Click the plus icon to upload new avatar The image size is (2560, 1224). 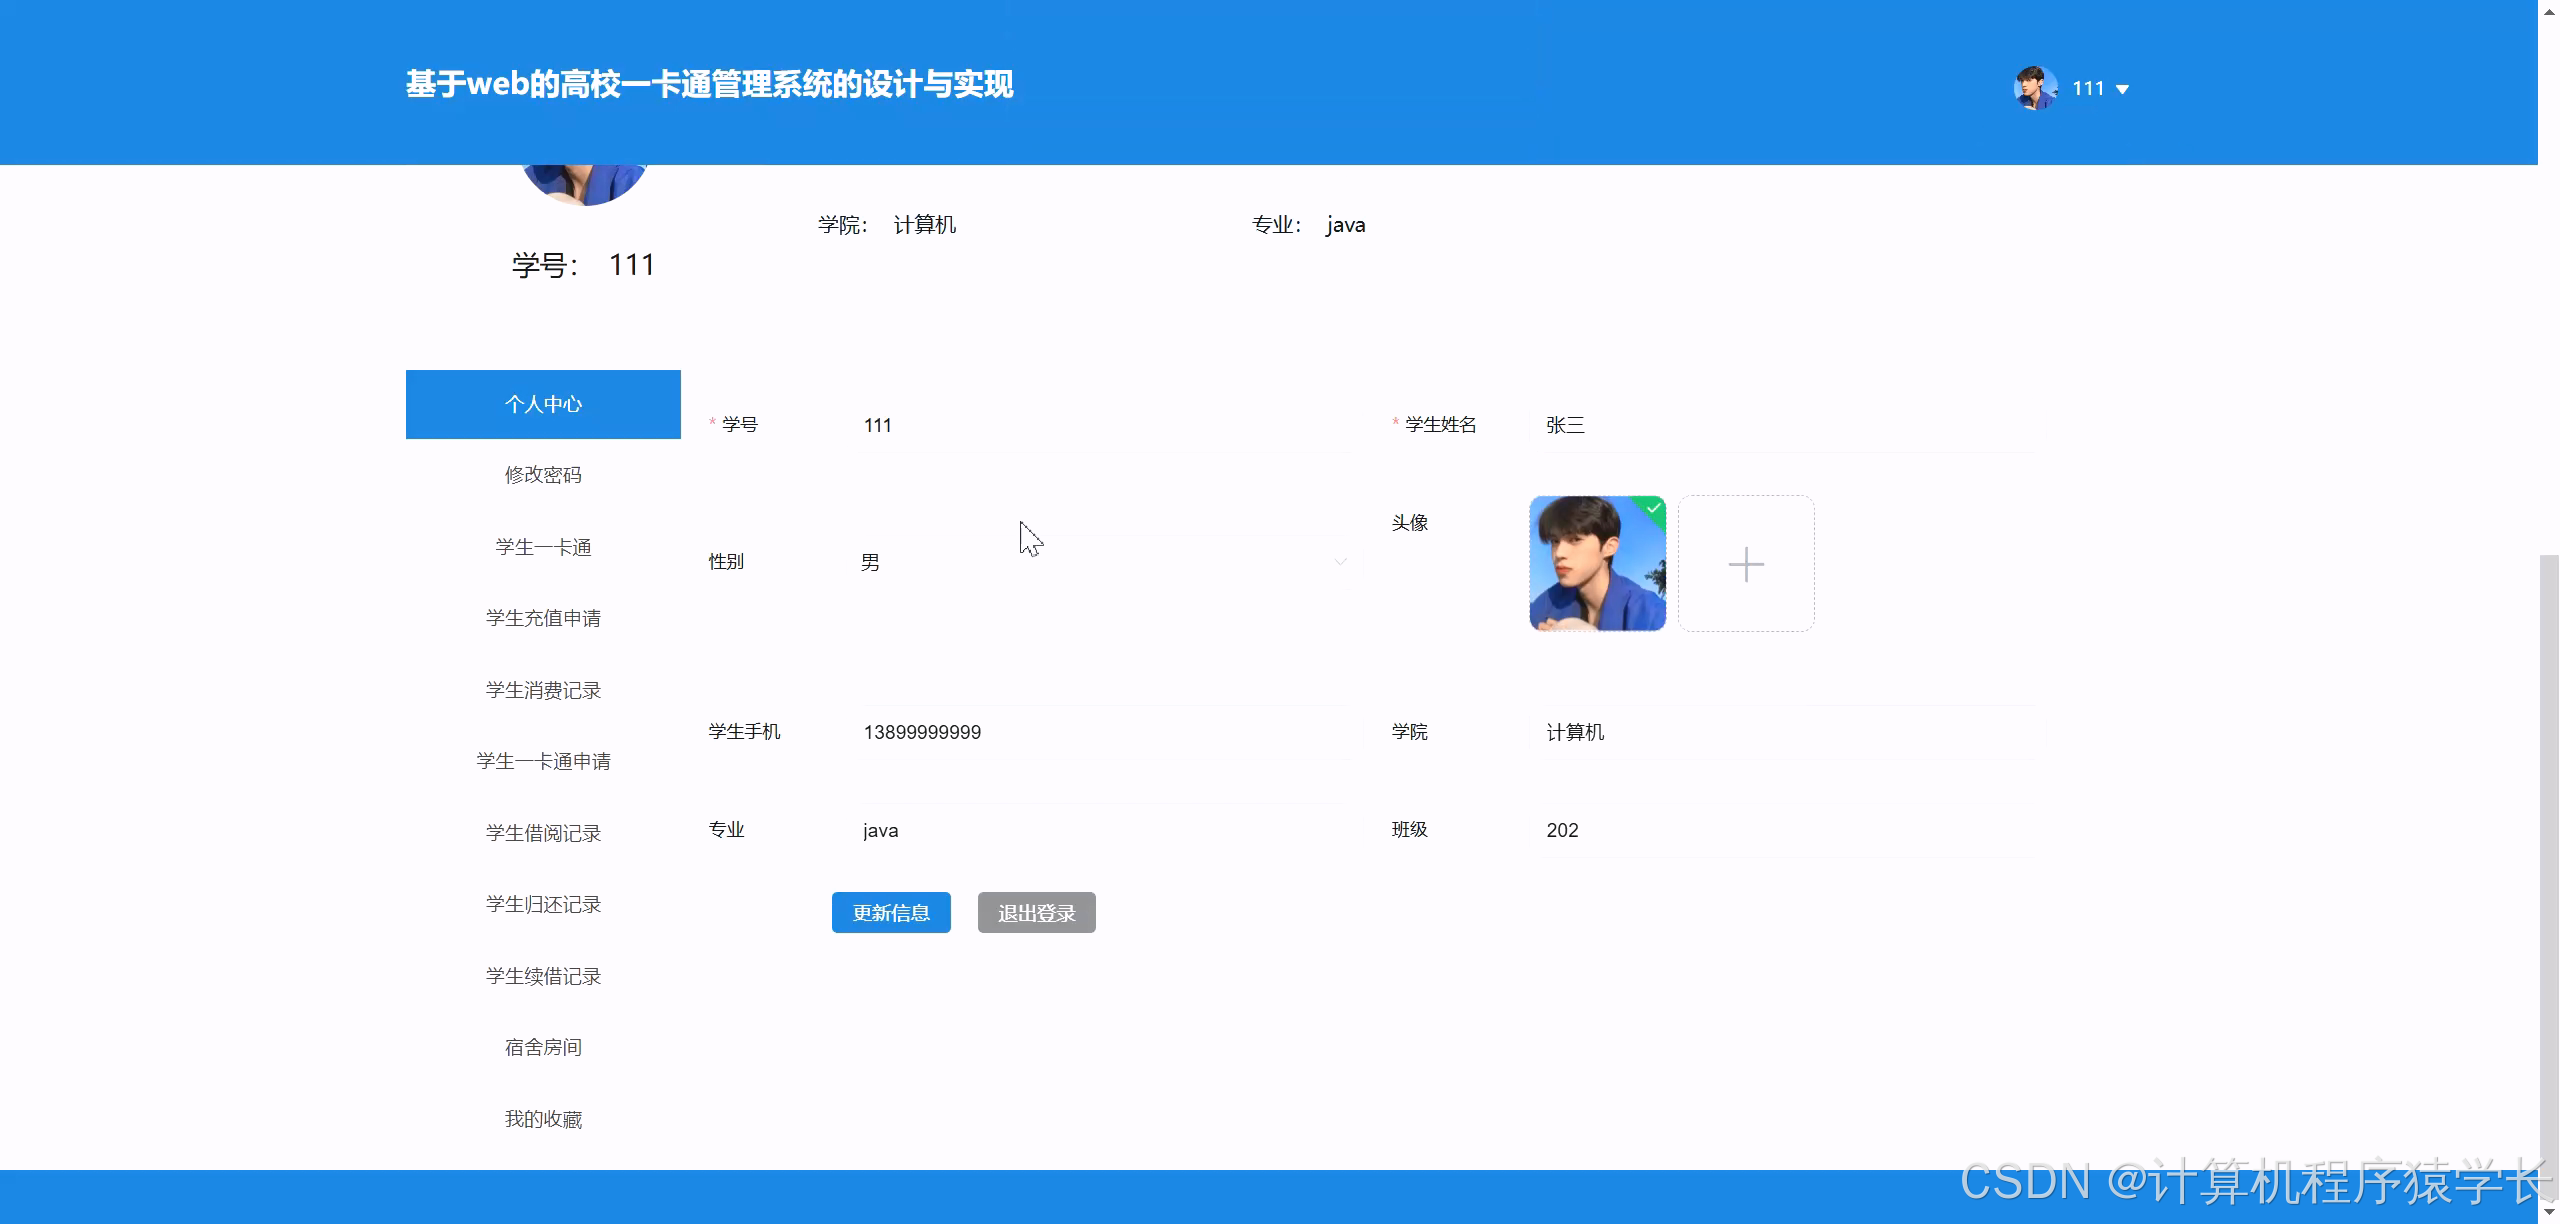tap(1746, 563)
